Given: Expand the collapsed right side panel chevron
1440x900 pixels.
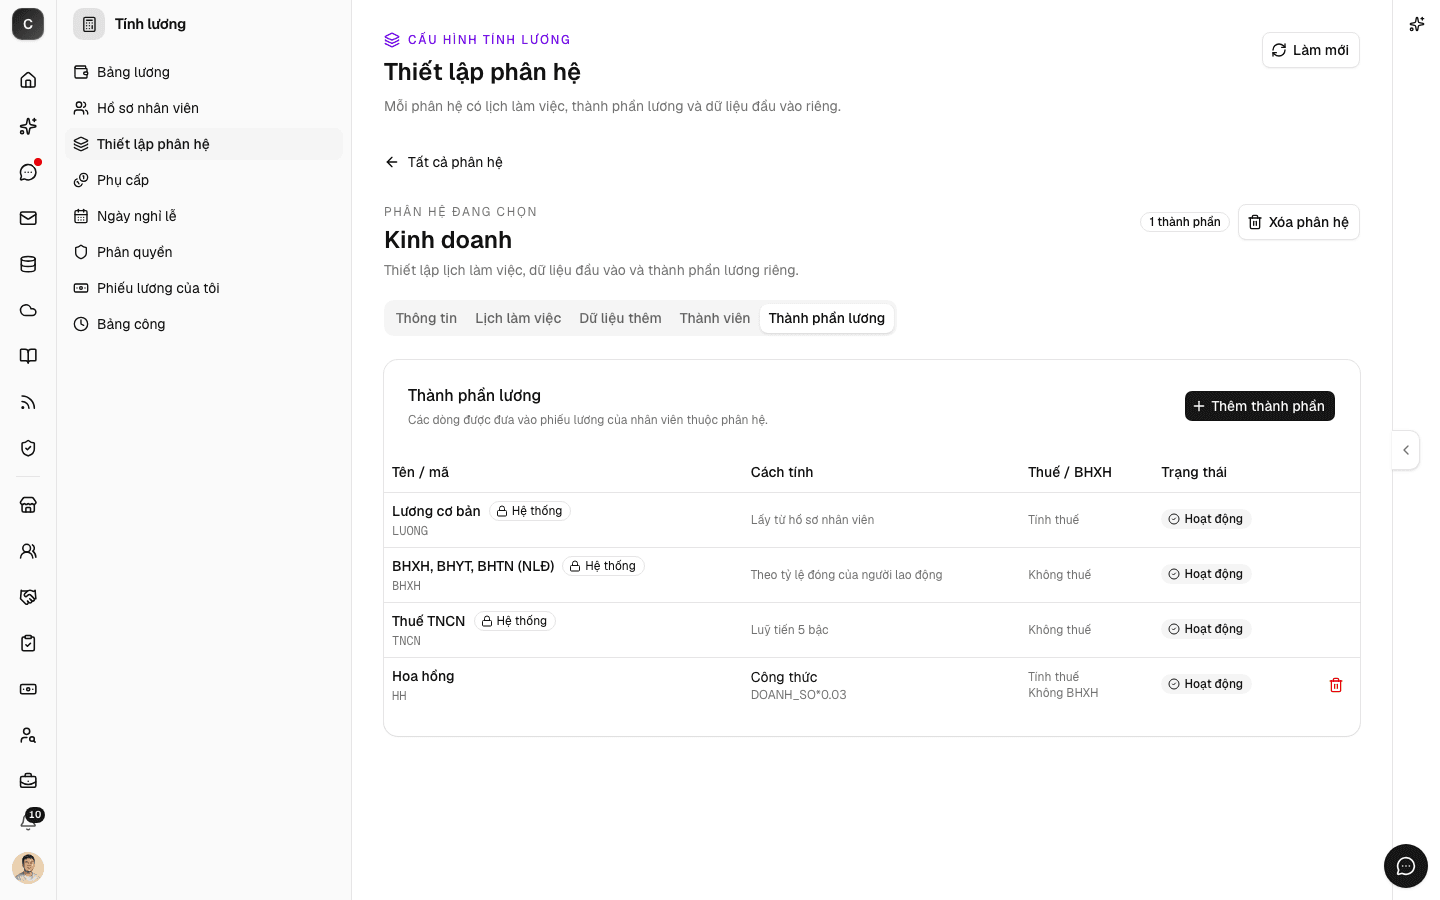Looking at the screenshot, I should pos(1406,450).
